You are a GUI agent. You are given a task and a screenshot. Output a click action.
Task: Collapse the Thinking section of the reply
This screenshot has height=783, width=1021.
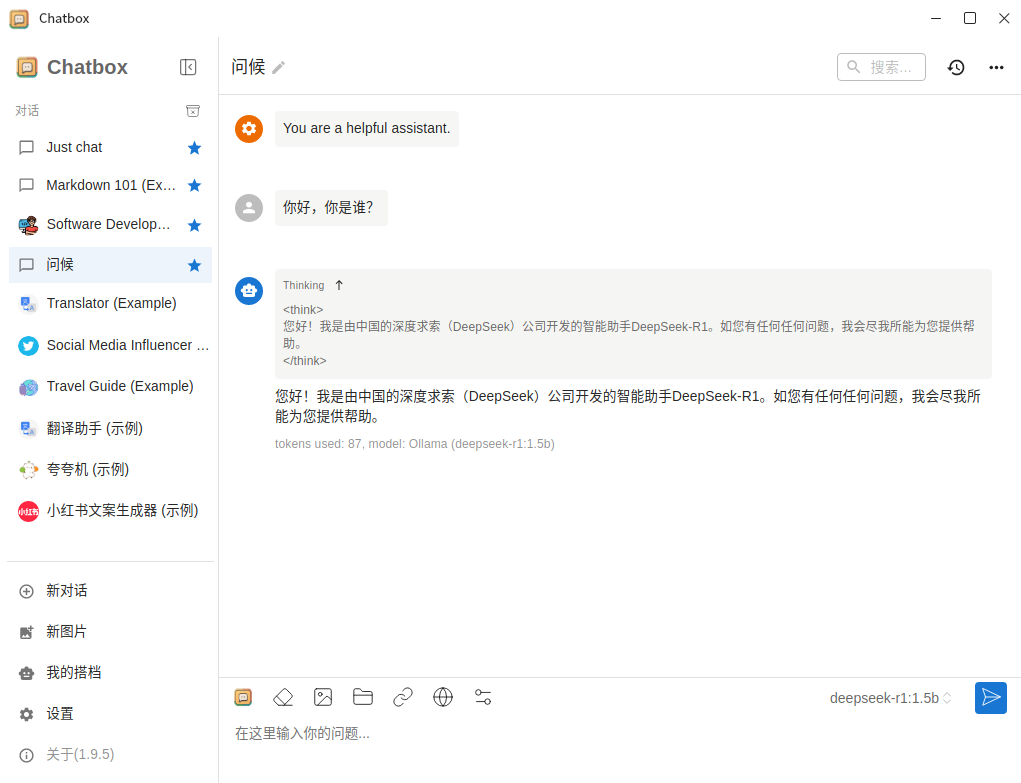pos(337,285)
